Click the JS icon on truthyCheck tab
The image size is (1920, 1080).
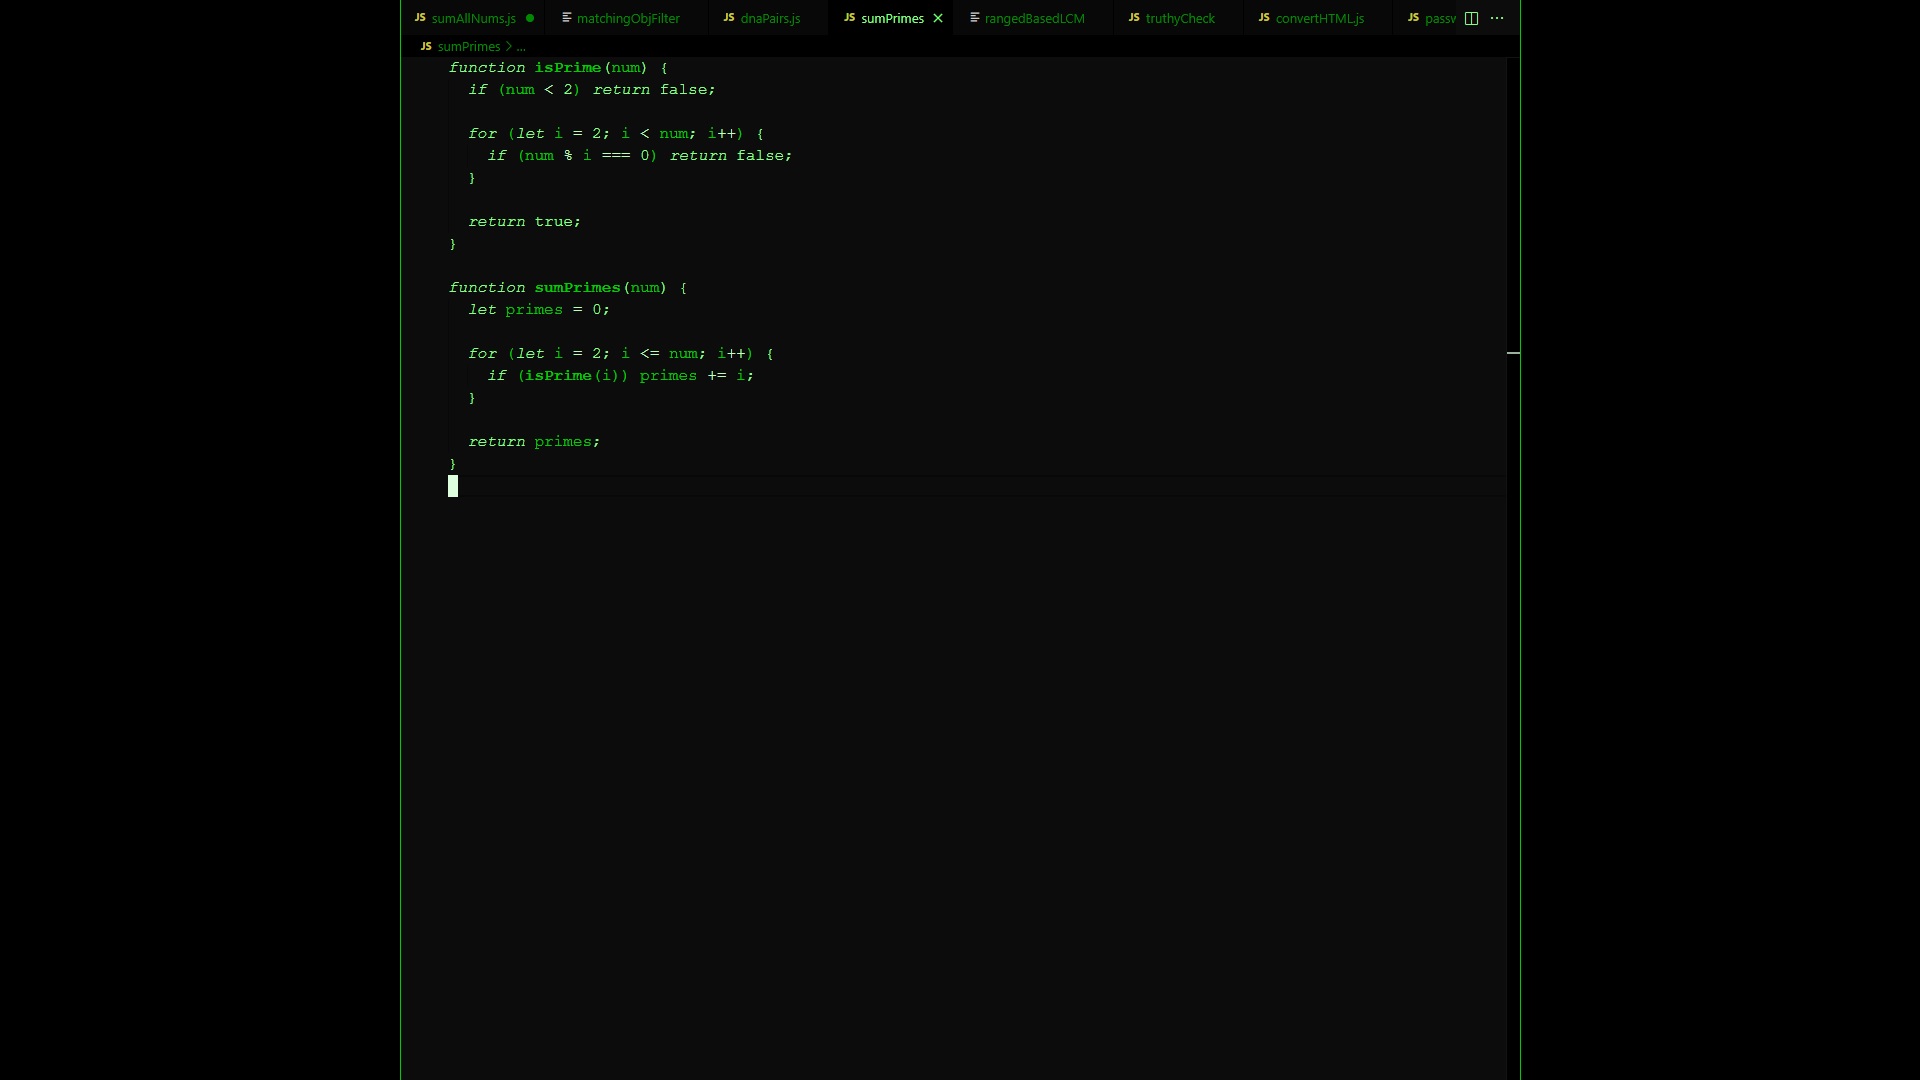[1134, 18]
